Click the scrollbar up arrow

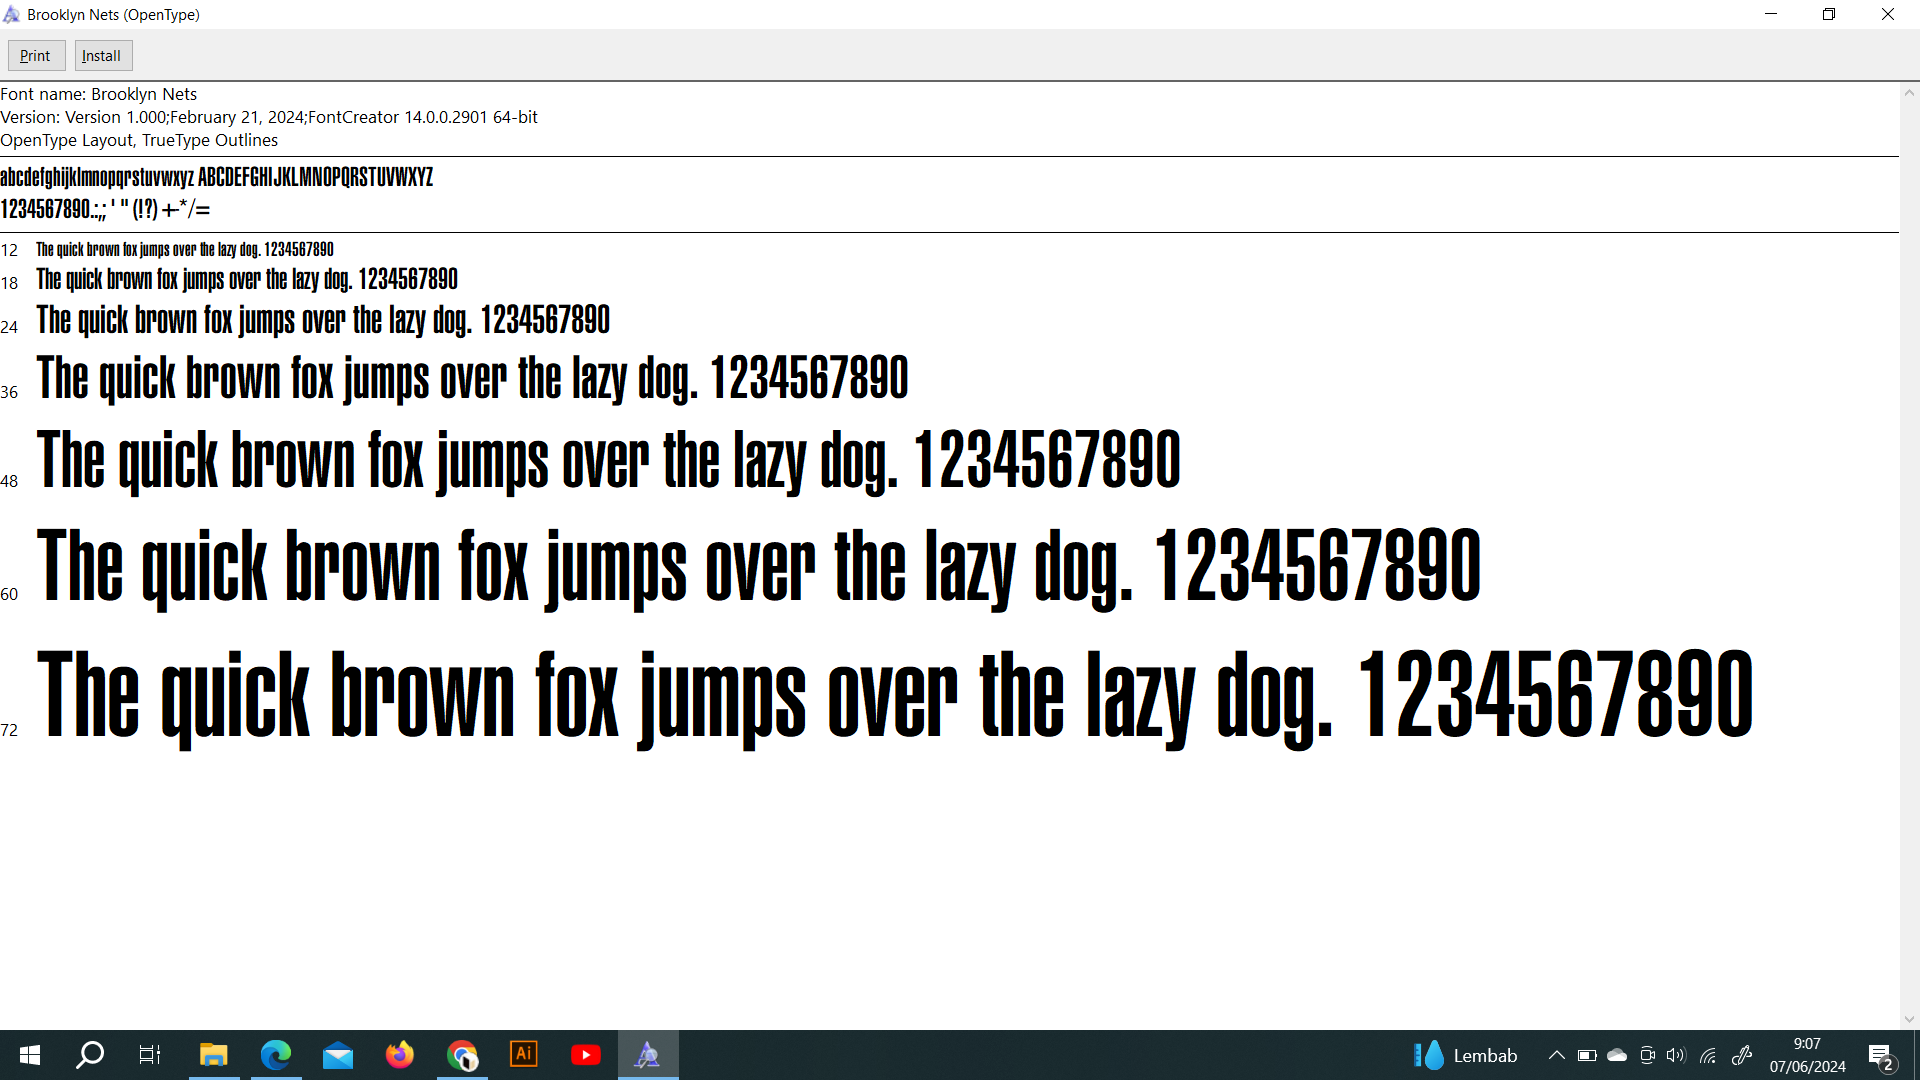tap(1909, 93)
